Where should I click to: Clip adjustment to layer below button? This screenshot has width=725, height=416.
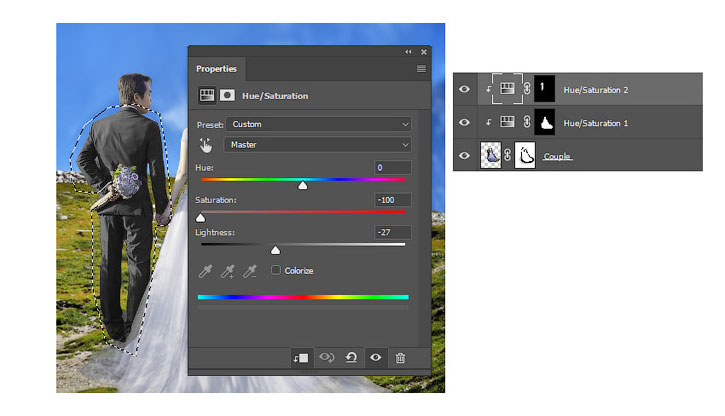[x=301, y=358]
